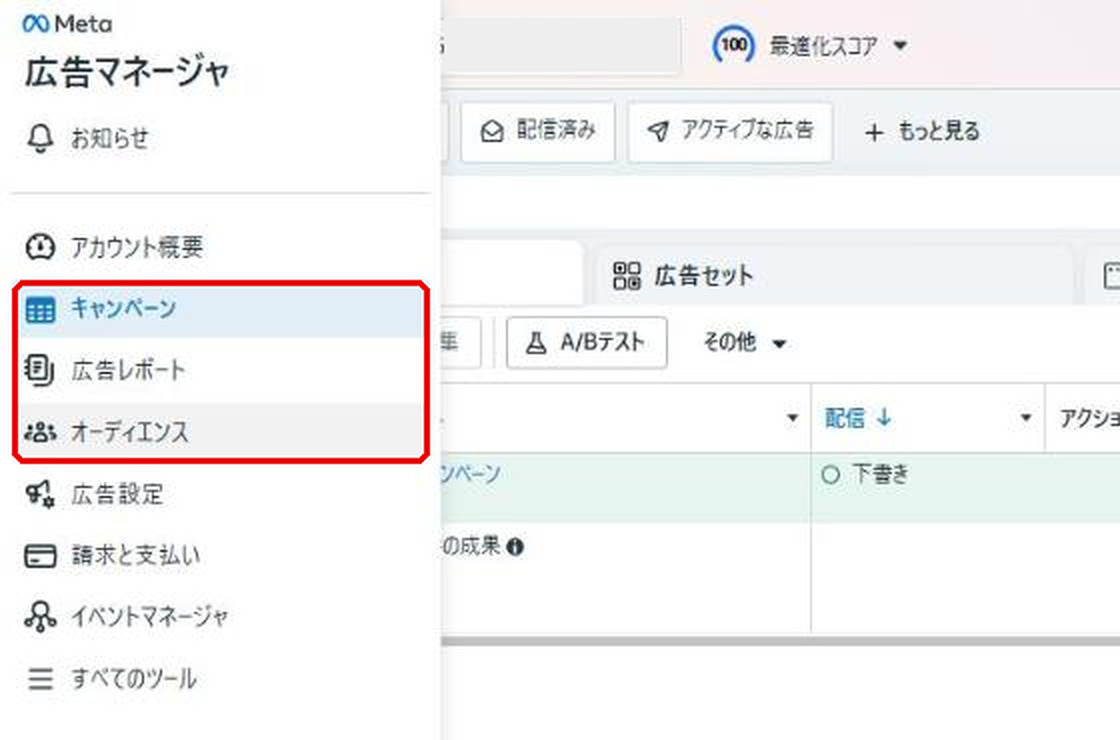Click the flask icon on A/Bテスト
Viewport: 1120px width, 740px height.
coord(536,344)
